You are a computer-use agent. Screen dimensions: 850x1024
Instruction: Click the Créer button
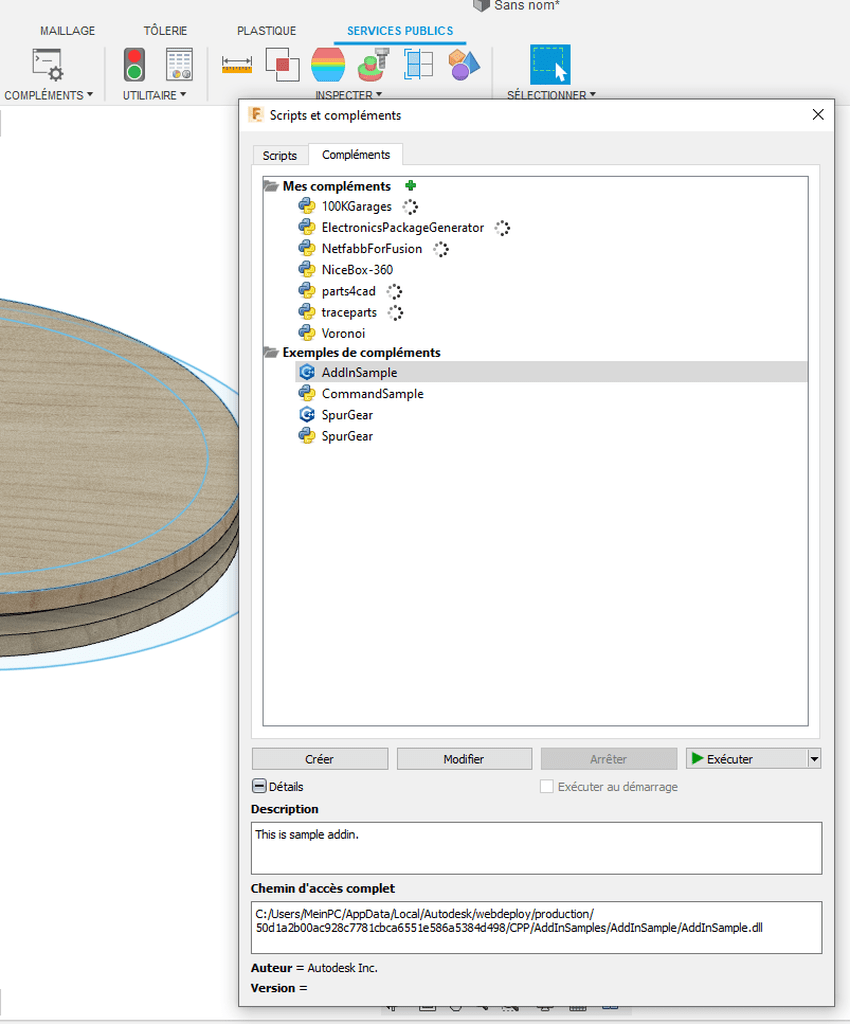point(320,759)
